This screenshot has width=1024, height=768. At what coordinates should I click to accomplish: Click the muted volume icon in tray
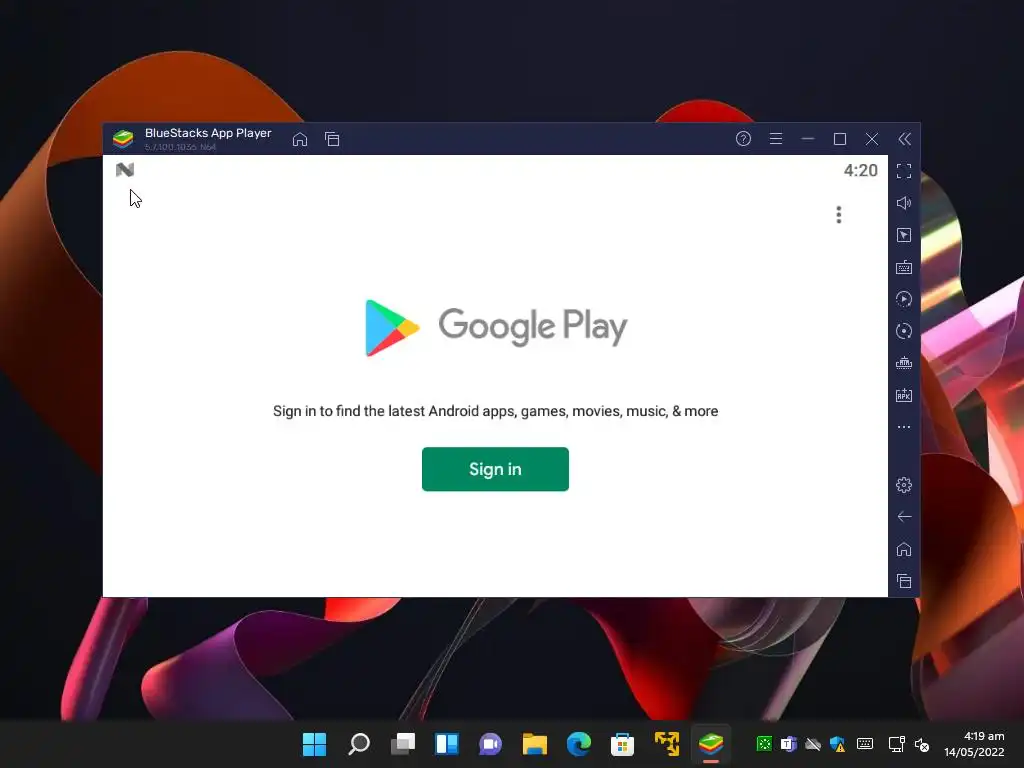(922, 744)
